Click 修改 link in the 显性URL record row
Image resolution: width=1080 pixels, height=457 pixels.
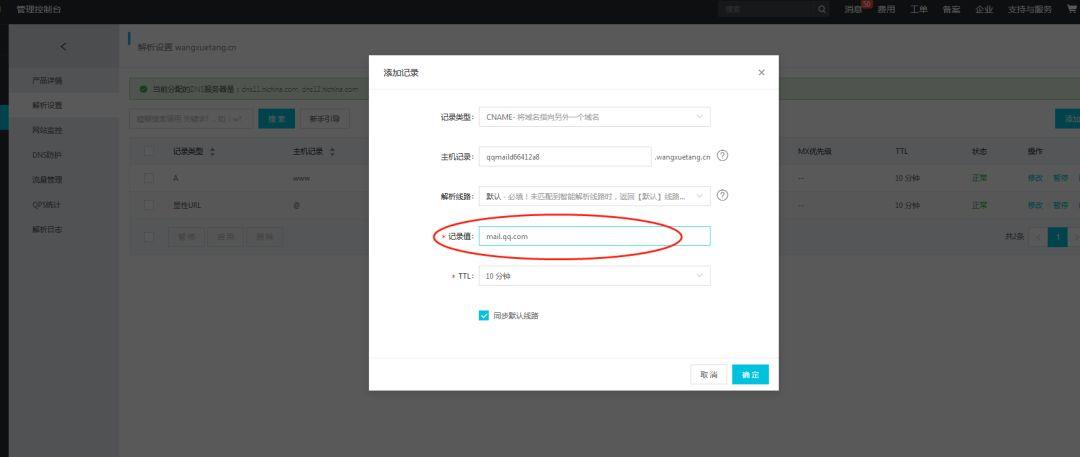[1035, 205]
